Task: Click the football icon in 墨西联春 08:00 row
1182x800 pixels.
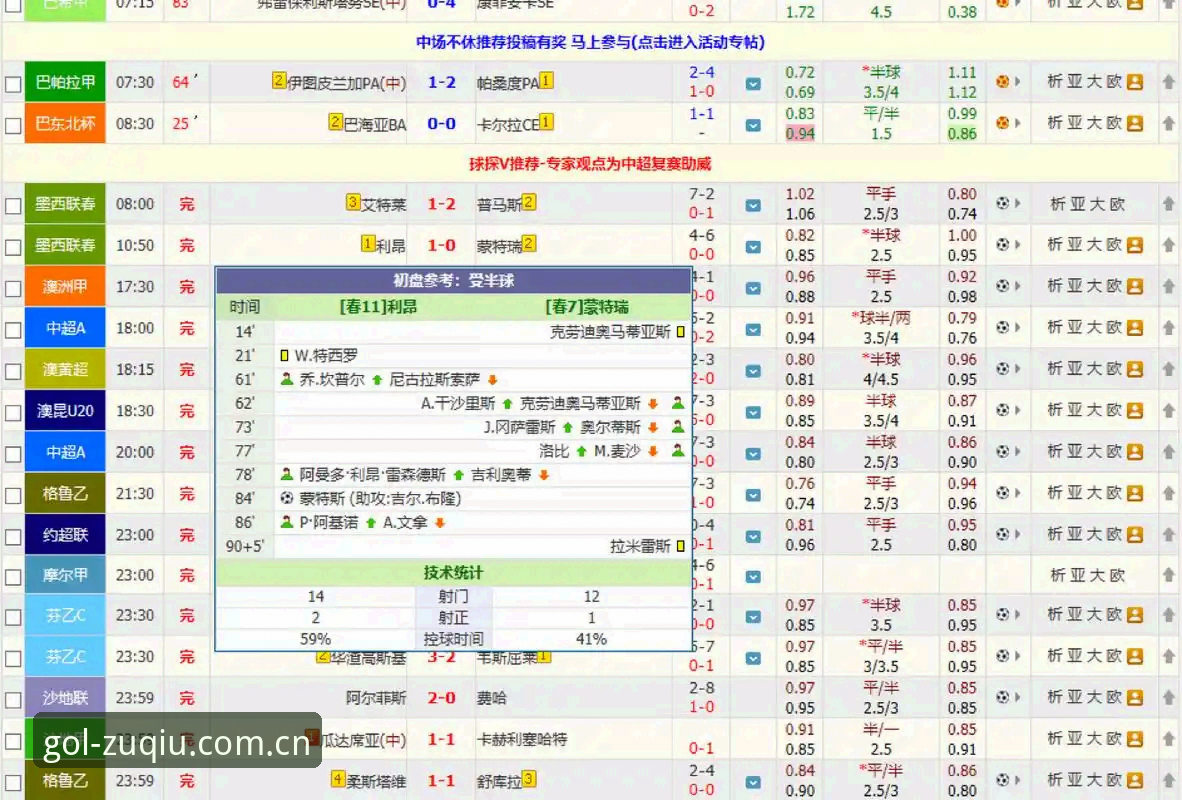Action: 1002,203
